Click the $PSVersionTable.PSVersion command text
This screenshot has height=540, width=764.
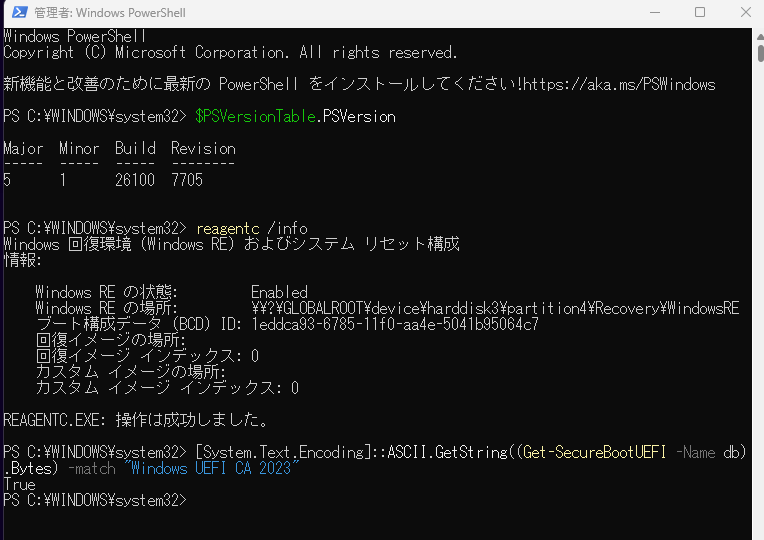[x=295, y=116]
